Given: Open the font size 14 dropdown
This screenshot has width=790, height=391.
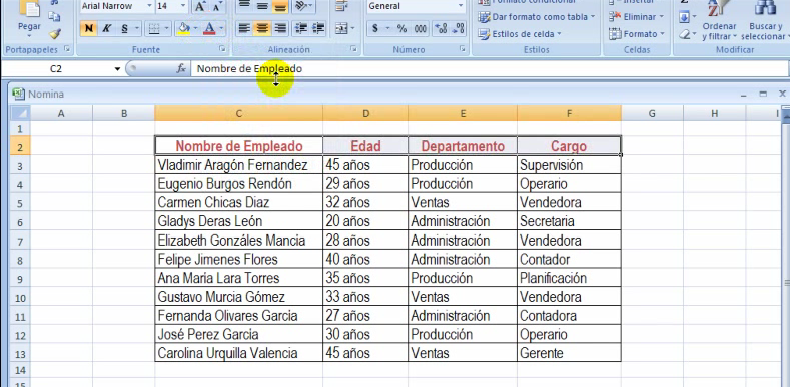Looking at the screenshot, I should tap(183, 7).
